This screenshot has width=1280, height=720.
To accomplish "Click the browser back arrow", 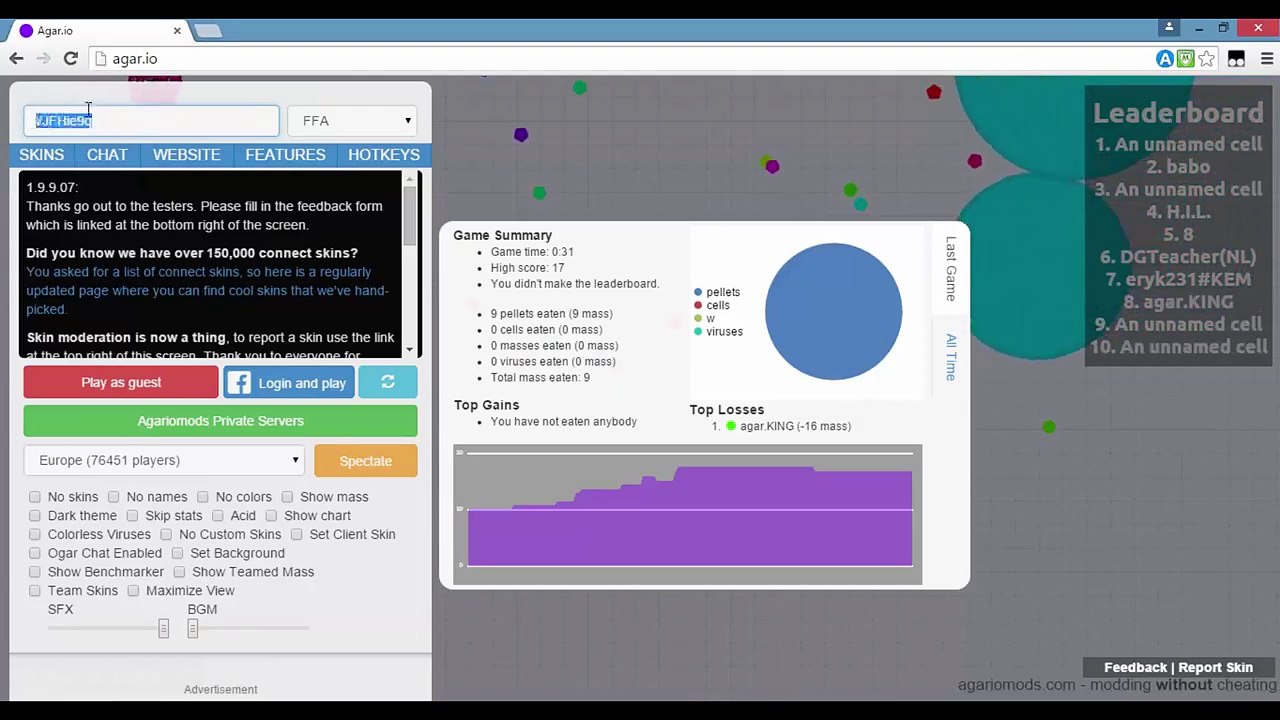I will tap(16, 59).
